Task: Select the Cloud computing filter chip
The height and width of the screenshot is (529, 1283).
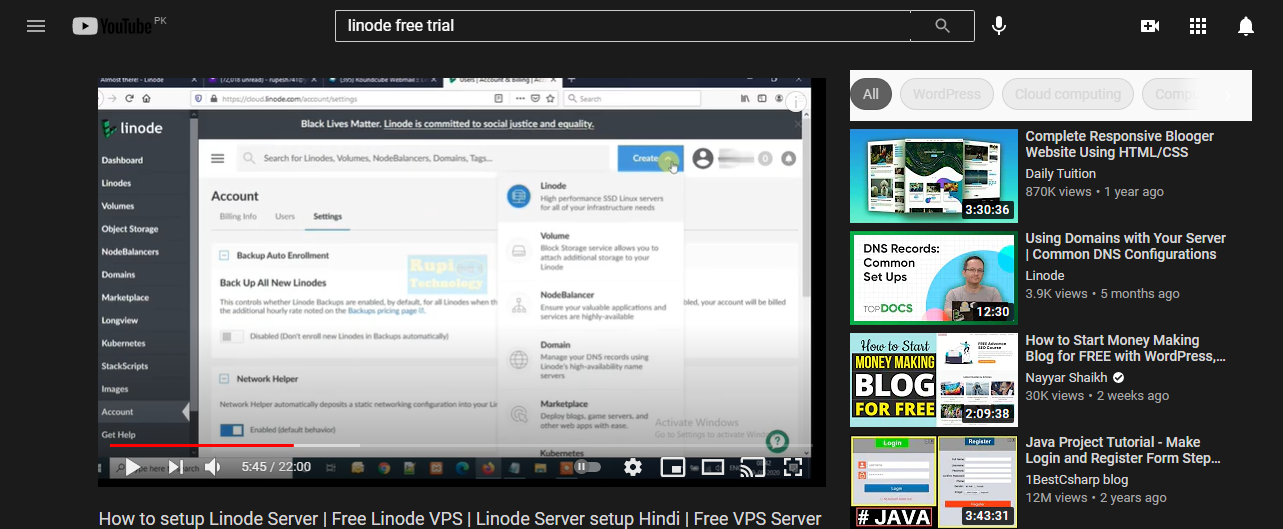Action: point(1068,94)
